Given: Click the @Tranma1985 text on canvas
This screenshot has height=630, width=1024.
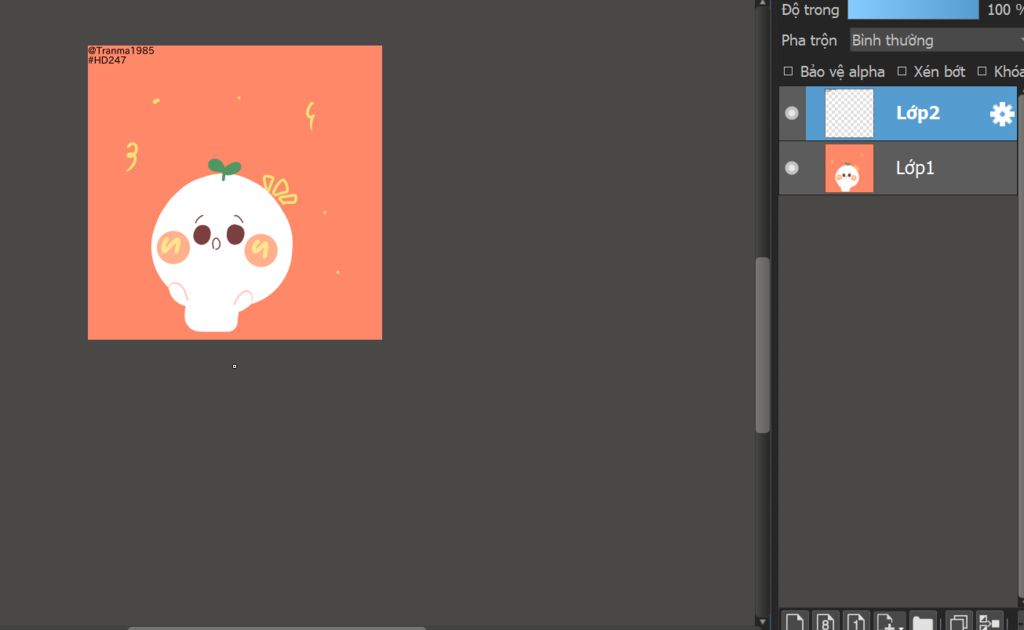Looking at the screenshot, I should (x=121, y=50).
